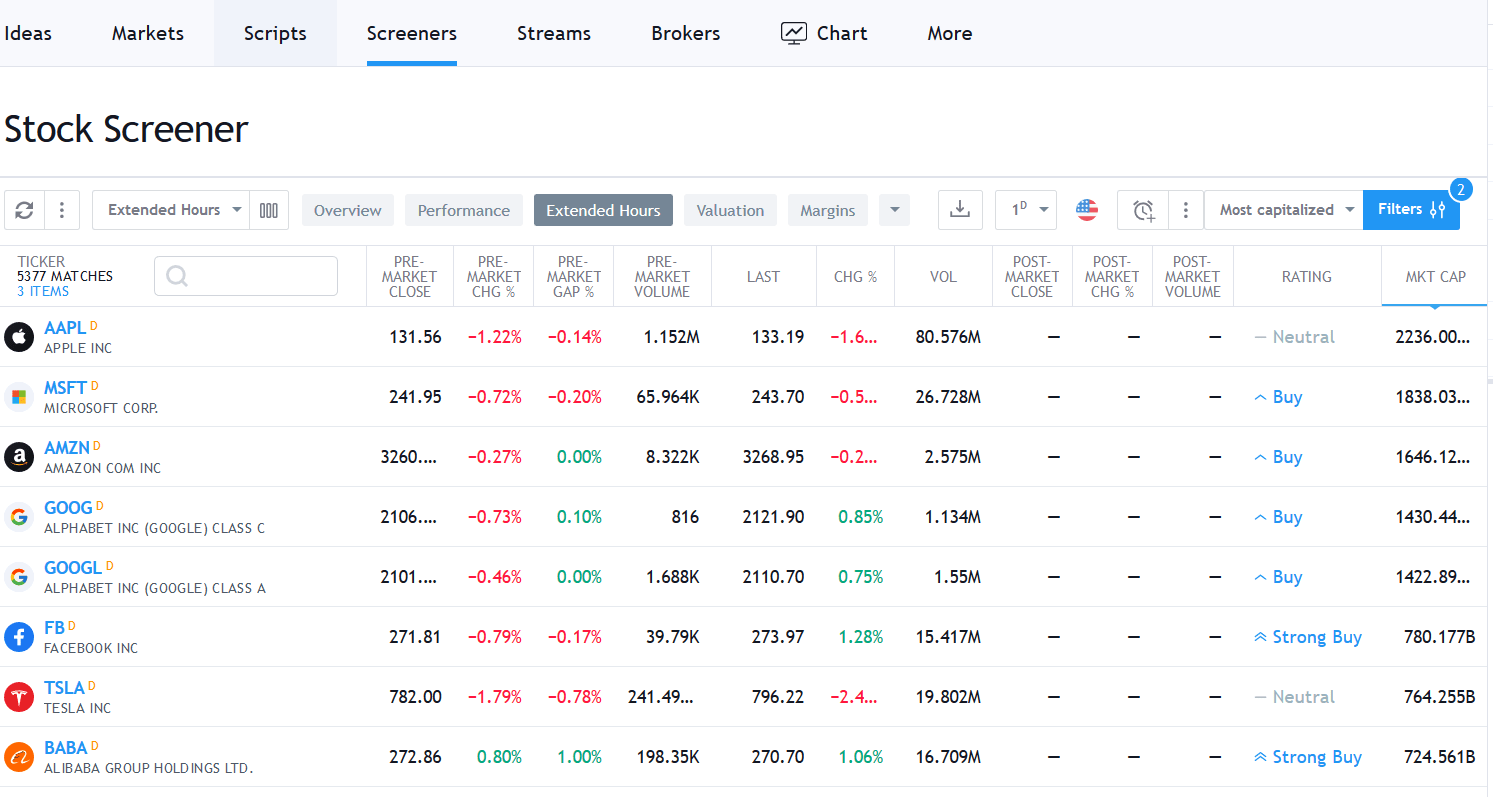
Task: Click the column layout icon next to Extended Hours
Action: tap(269, 209)
